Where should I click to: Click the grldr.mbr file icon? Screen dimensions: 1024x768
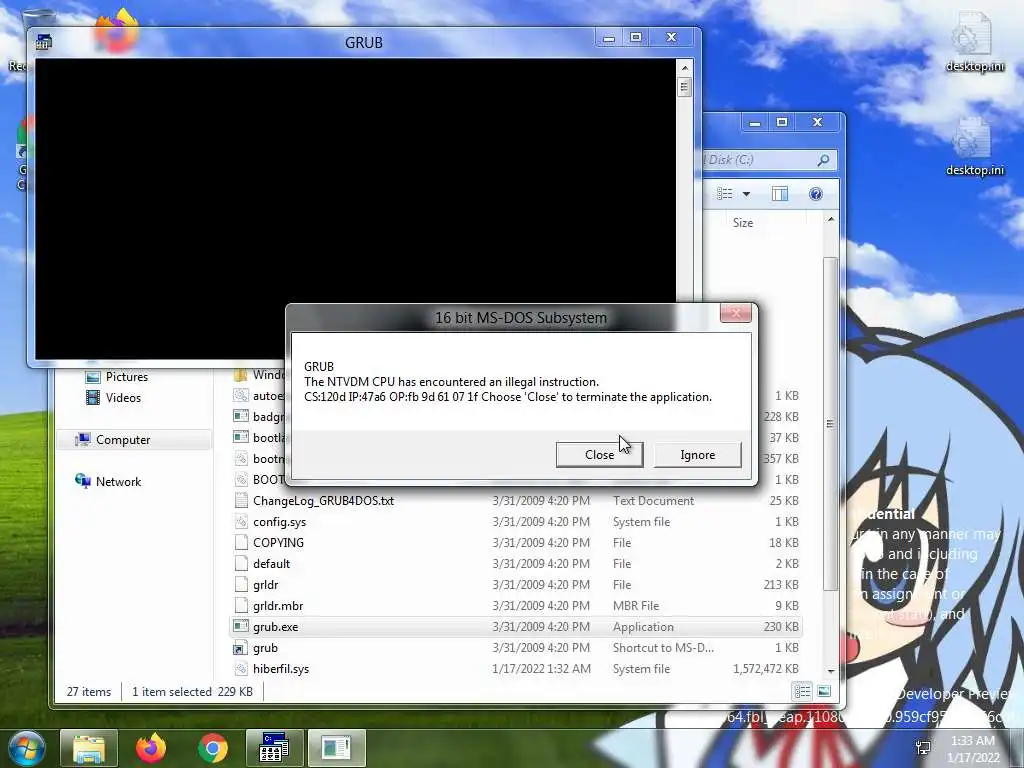[241, 605]
